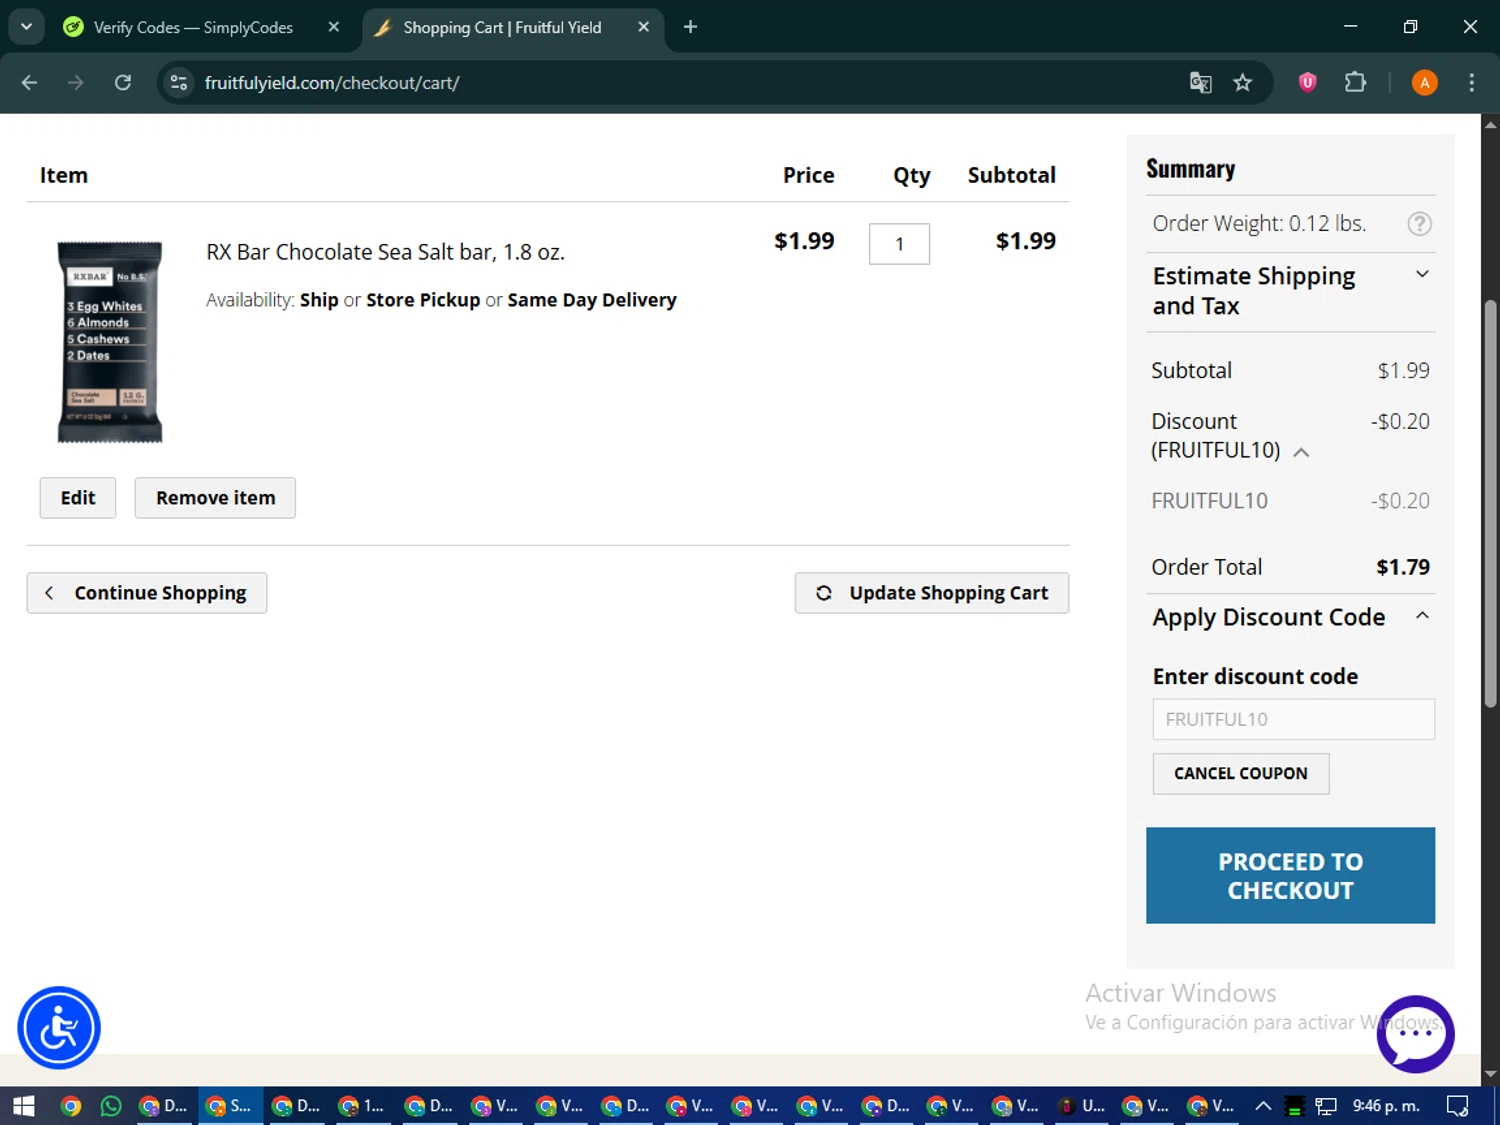Screen dimensions: 1500x1125
Task: Click the discount code input field
Action: 1293,719
